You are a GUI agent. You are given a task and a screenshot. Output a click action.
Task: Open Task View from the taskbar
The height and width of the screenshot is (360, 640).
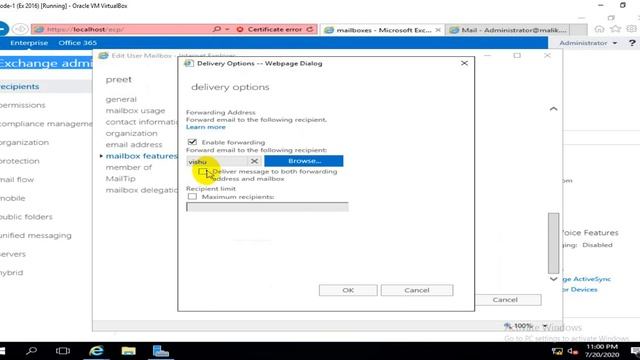click(63, 351)
